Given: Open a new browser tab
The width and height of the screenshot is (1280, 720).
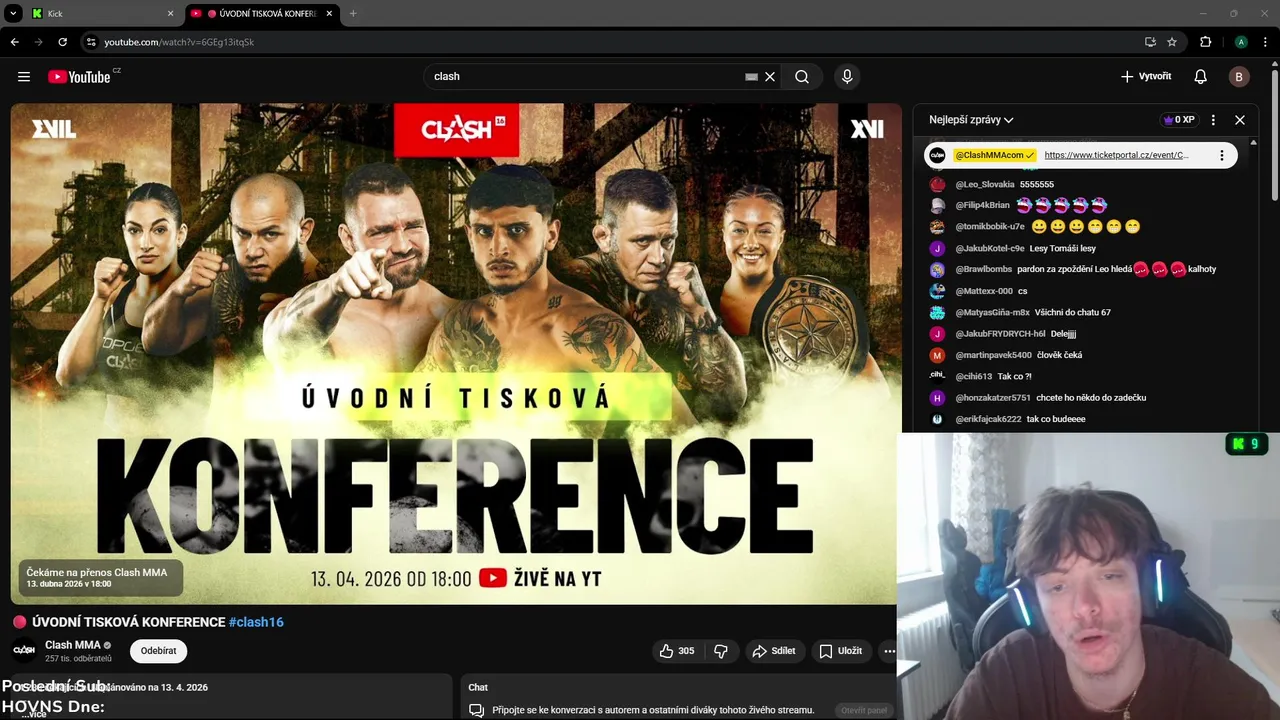Looking at the screenshot, I should pos(353,14).
